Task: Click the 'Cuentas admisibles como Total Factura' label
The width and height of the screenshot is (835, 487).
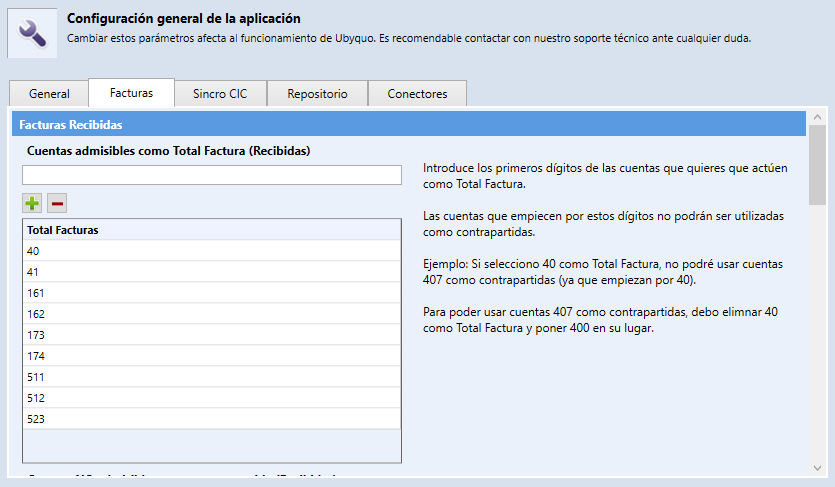Action: [168, 151]
